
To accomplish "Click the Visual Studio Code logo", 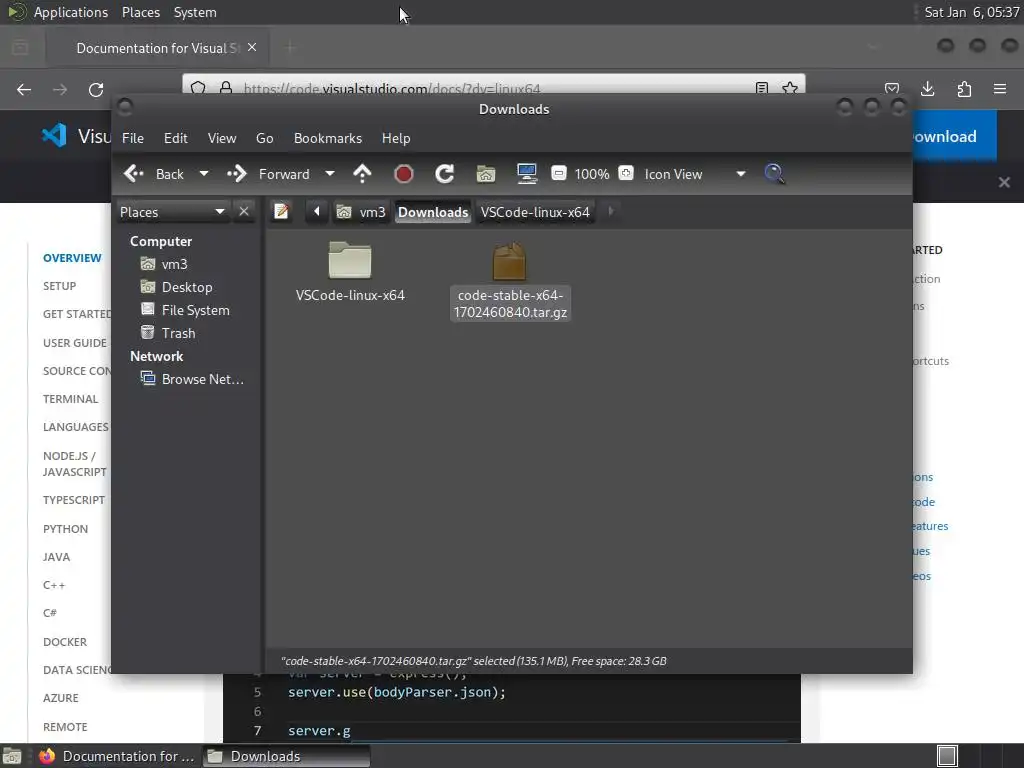I will (55, 136).
